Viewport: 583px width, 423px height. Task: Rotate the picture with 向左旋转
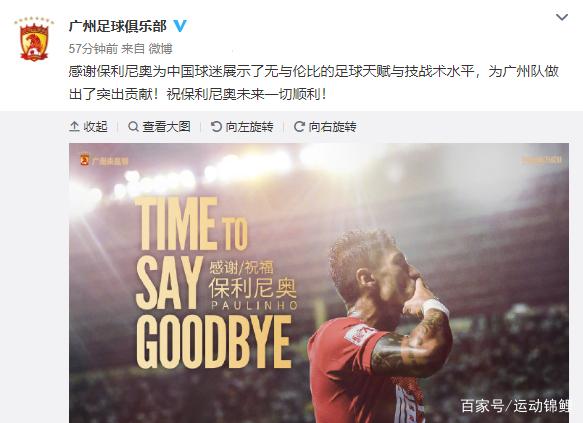click(x=242, y=127)
